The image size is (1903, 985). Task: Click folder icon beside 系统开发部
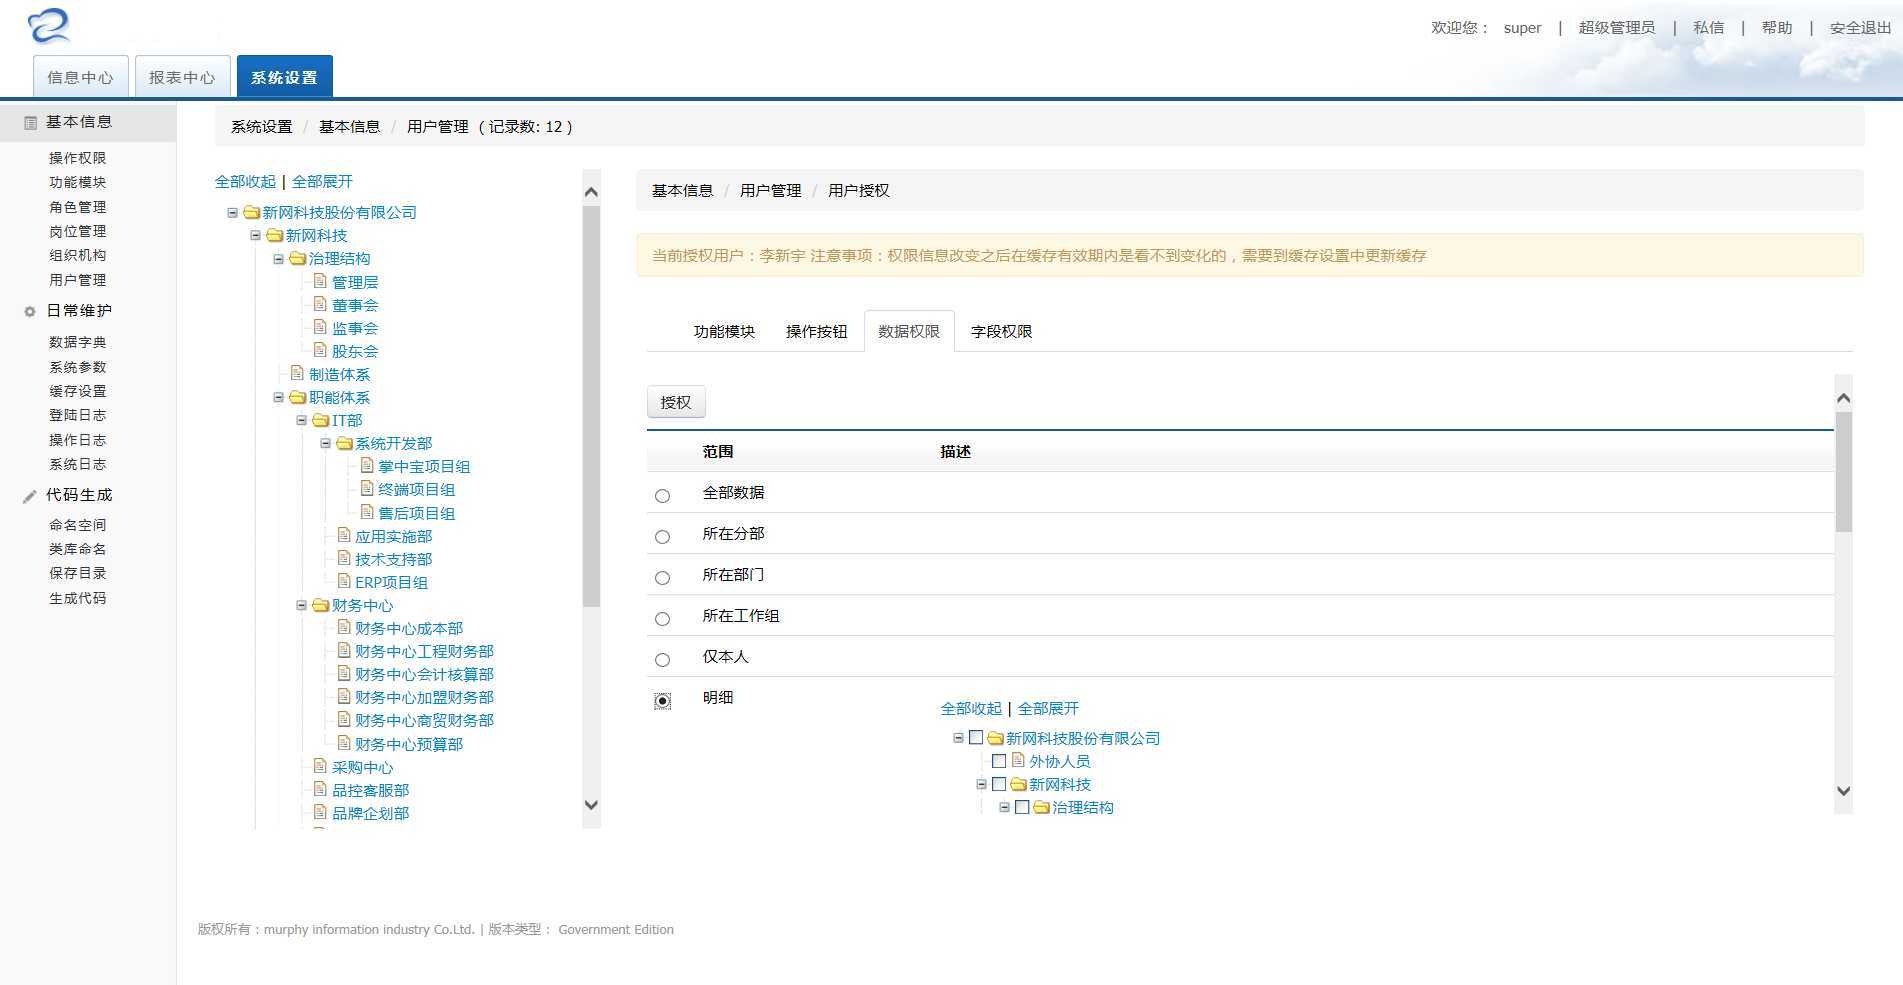(344, 443)
